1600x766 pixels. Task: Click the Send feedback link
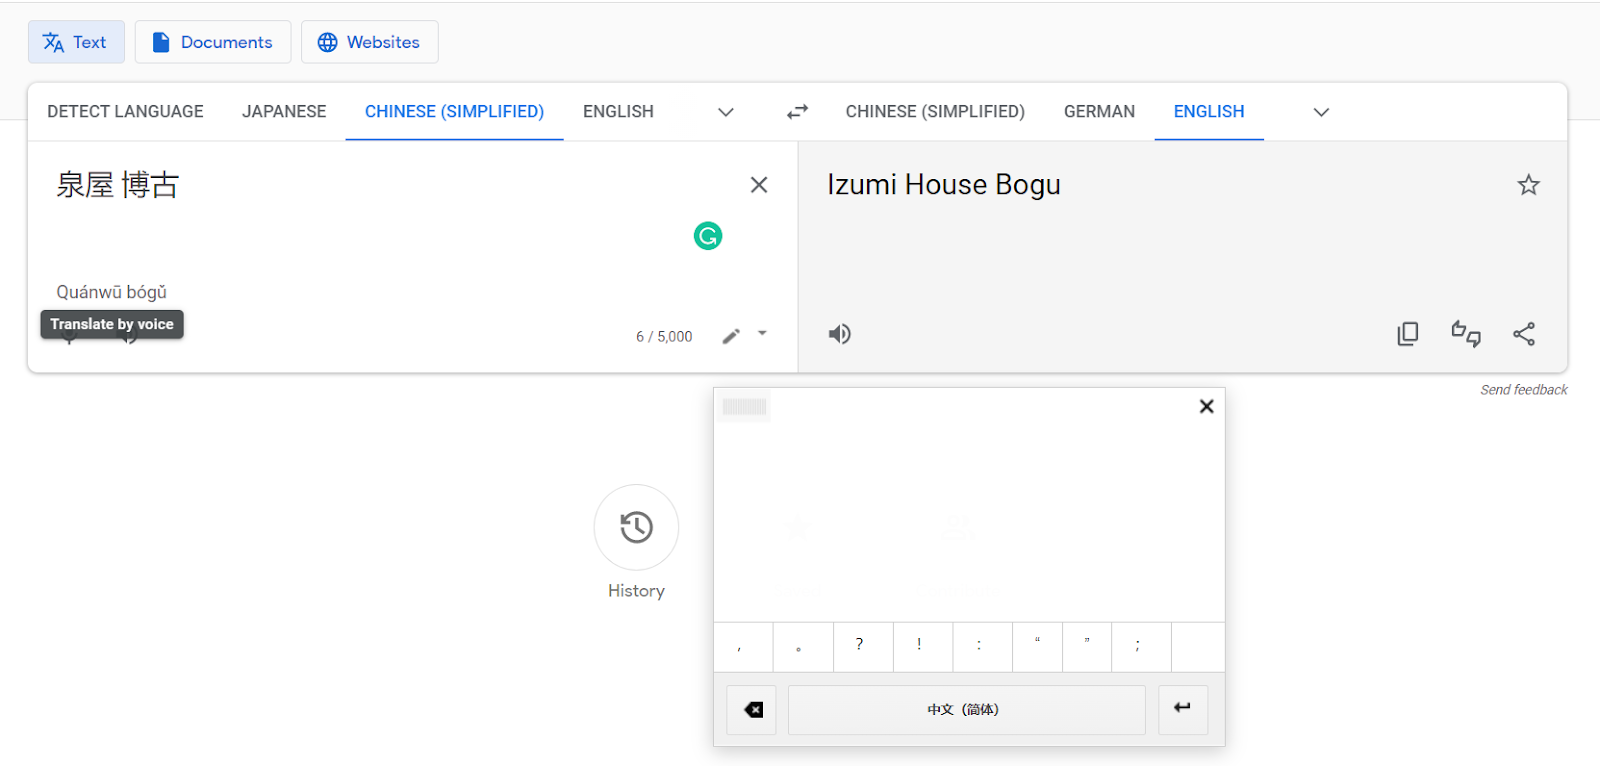tap(1524, 390)
